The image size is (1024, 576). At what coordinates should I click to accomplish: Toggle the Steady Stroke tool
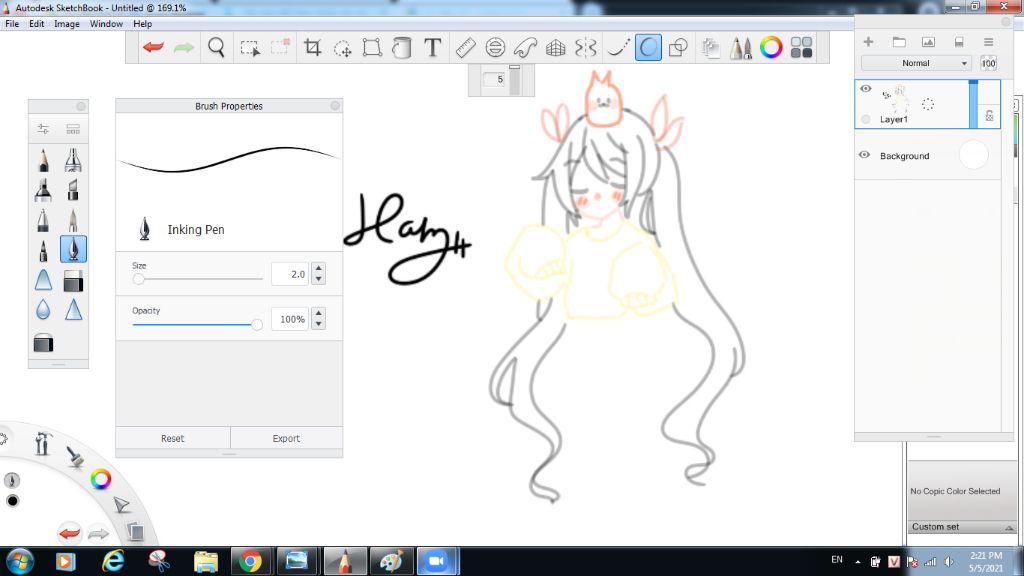[x=617, y=47]
